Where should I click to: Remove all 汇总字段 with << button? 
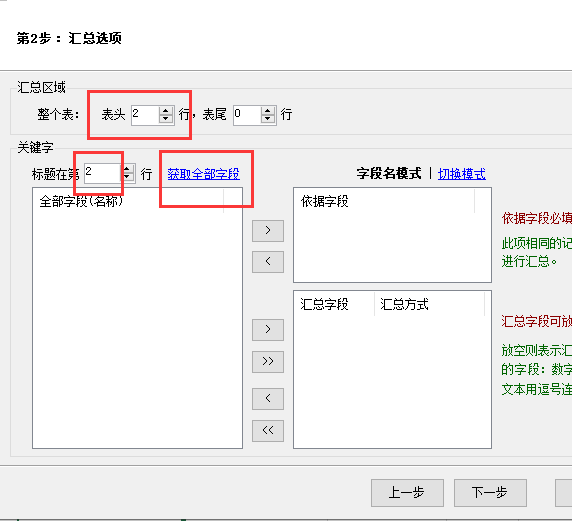268,431
